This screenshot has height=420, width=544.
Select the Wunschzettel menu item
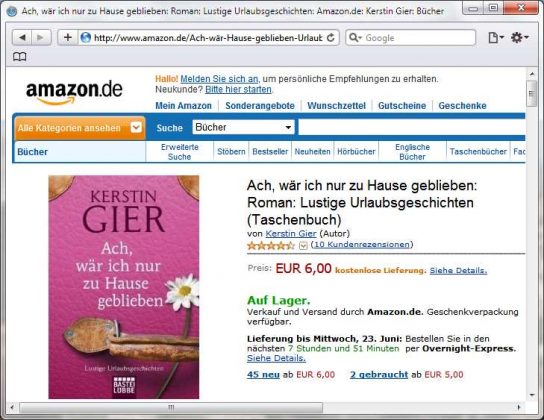pos(336,105)
